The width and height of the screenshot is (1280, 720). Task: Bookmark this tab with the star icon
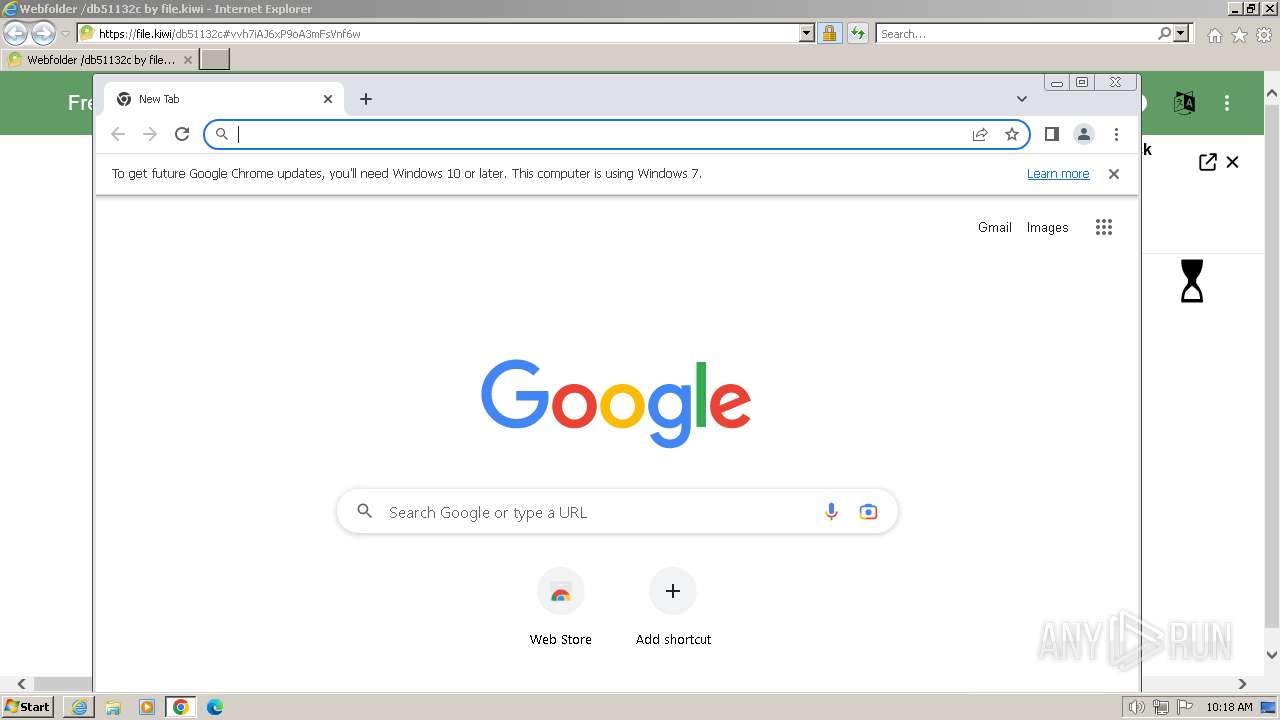click(1012, 134)
